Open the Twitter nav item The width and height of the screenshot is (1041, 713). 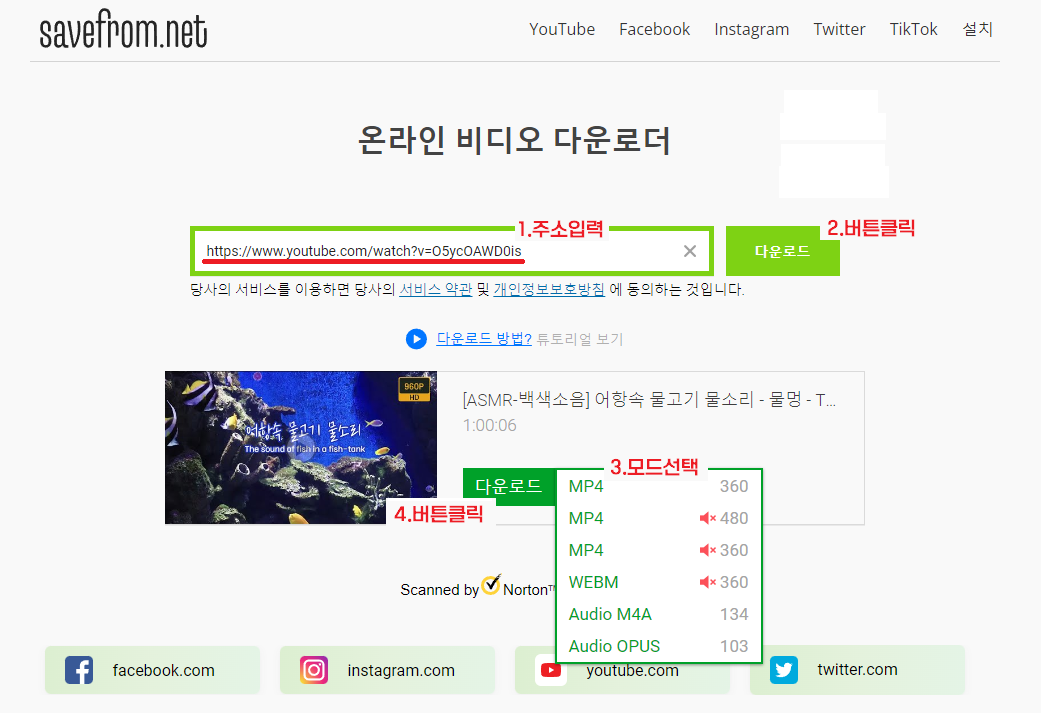839,29
